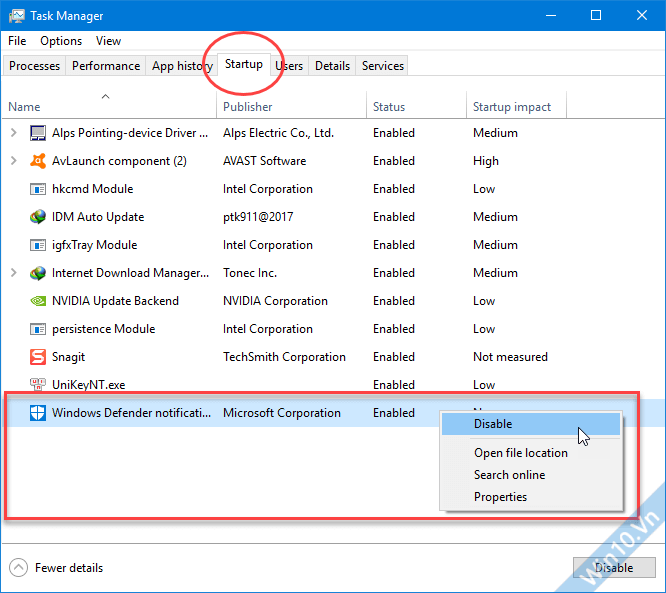Choose Search online in context menu

(x=531, y=475)
